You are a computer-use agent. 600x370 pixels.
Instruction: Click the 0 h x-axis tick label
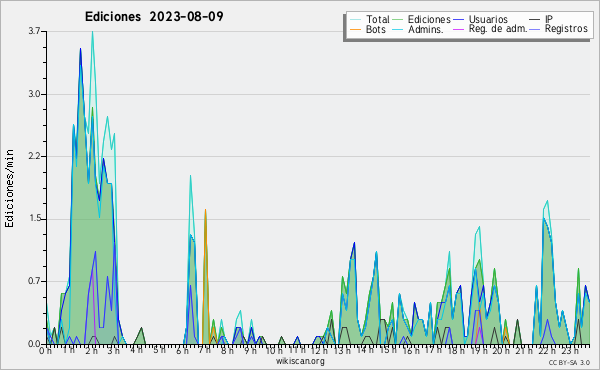pos(46,350)
